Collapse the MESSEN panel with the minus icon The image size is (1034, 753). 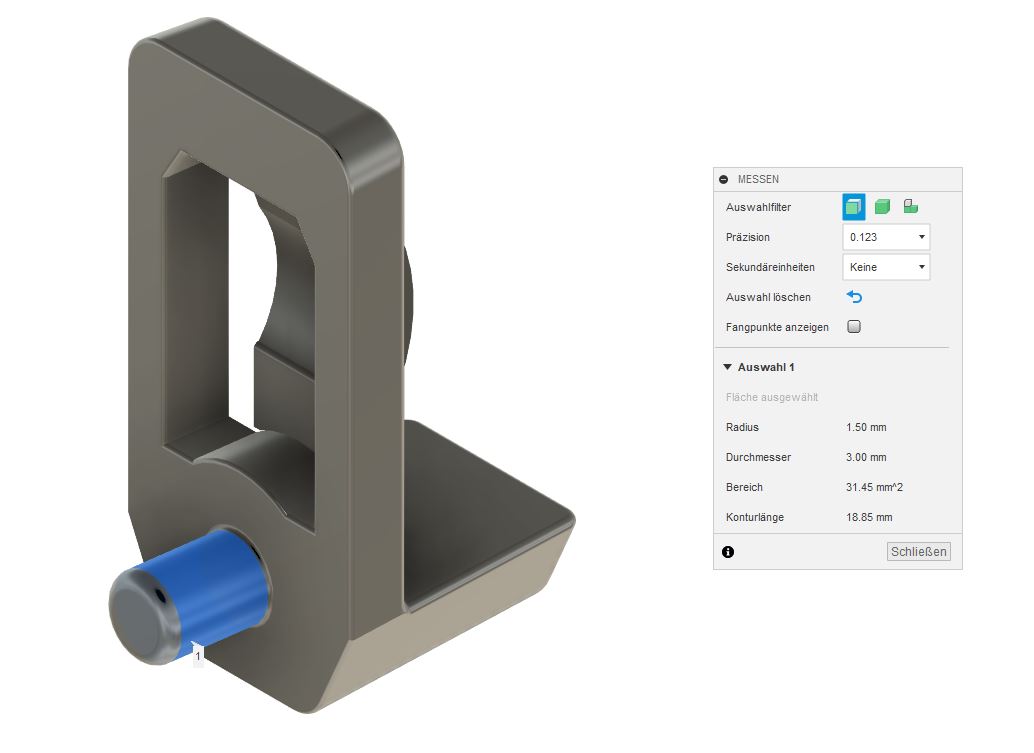(x=723, y=179)
